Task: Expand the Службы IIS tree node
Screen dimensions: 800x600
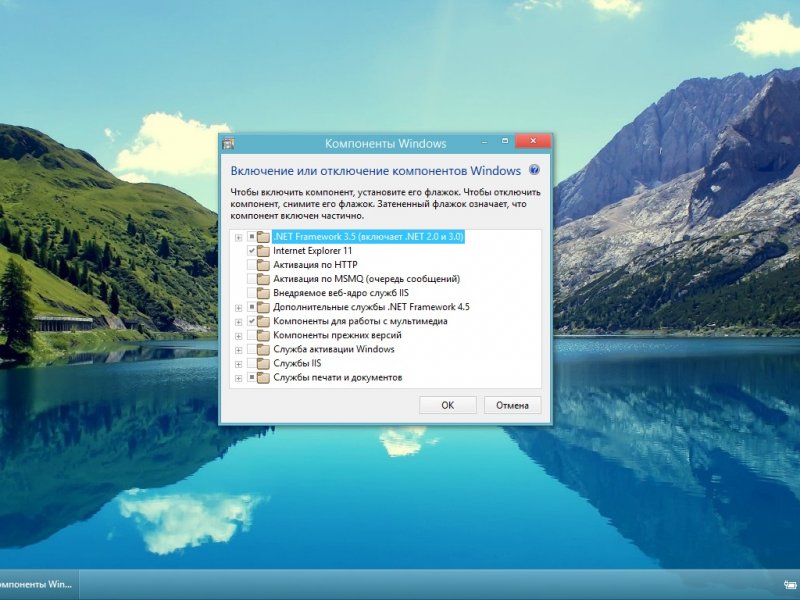Action: coord(238,364)
